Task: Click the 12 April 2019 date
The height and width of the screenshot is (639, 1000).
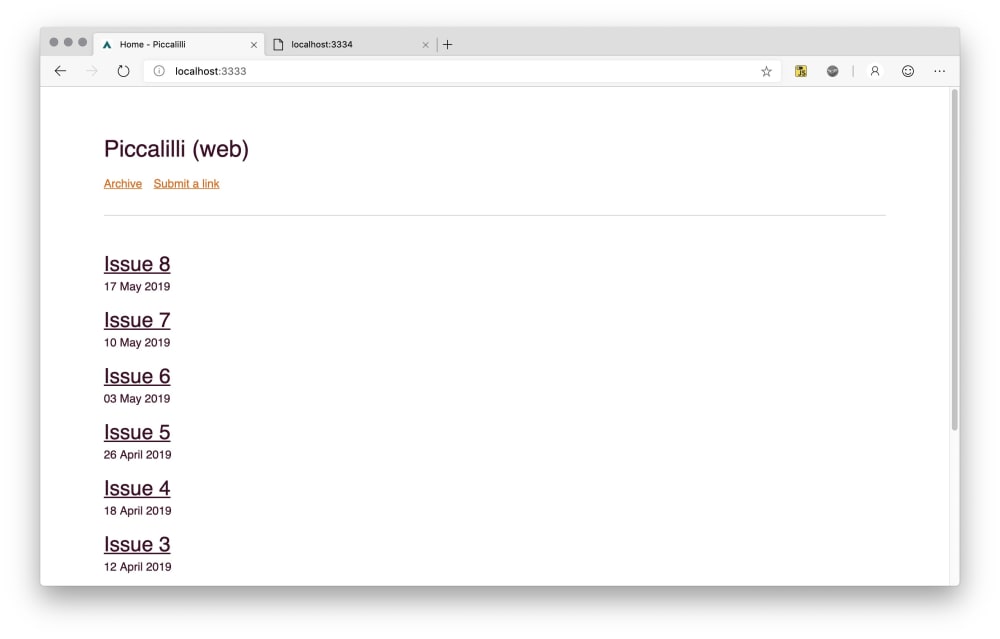Action: (138, 567)
